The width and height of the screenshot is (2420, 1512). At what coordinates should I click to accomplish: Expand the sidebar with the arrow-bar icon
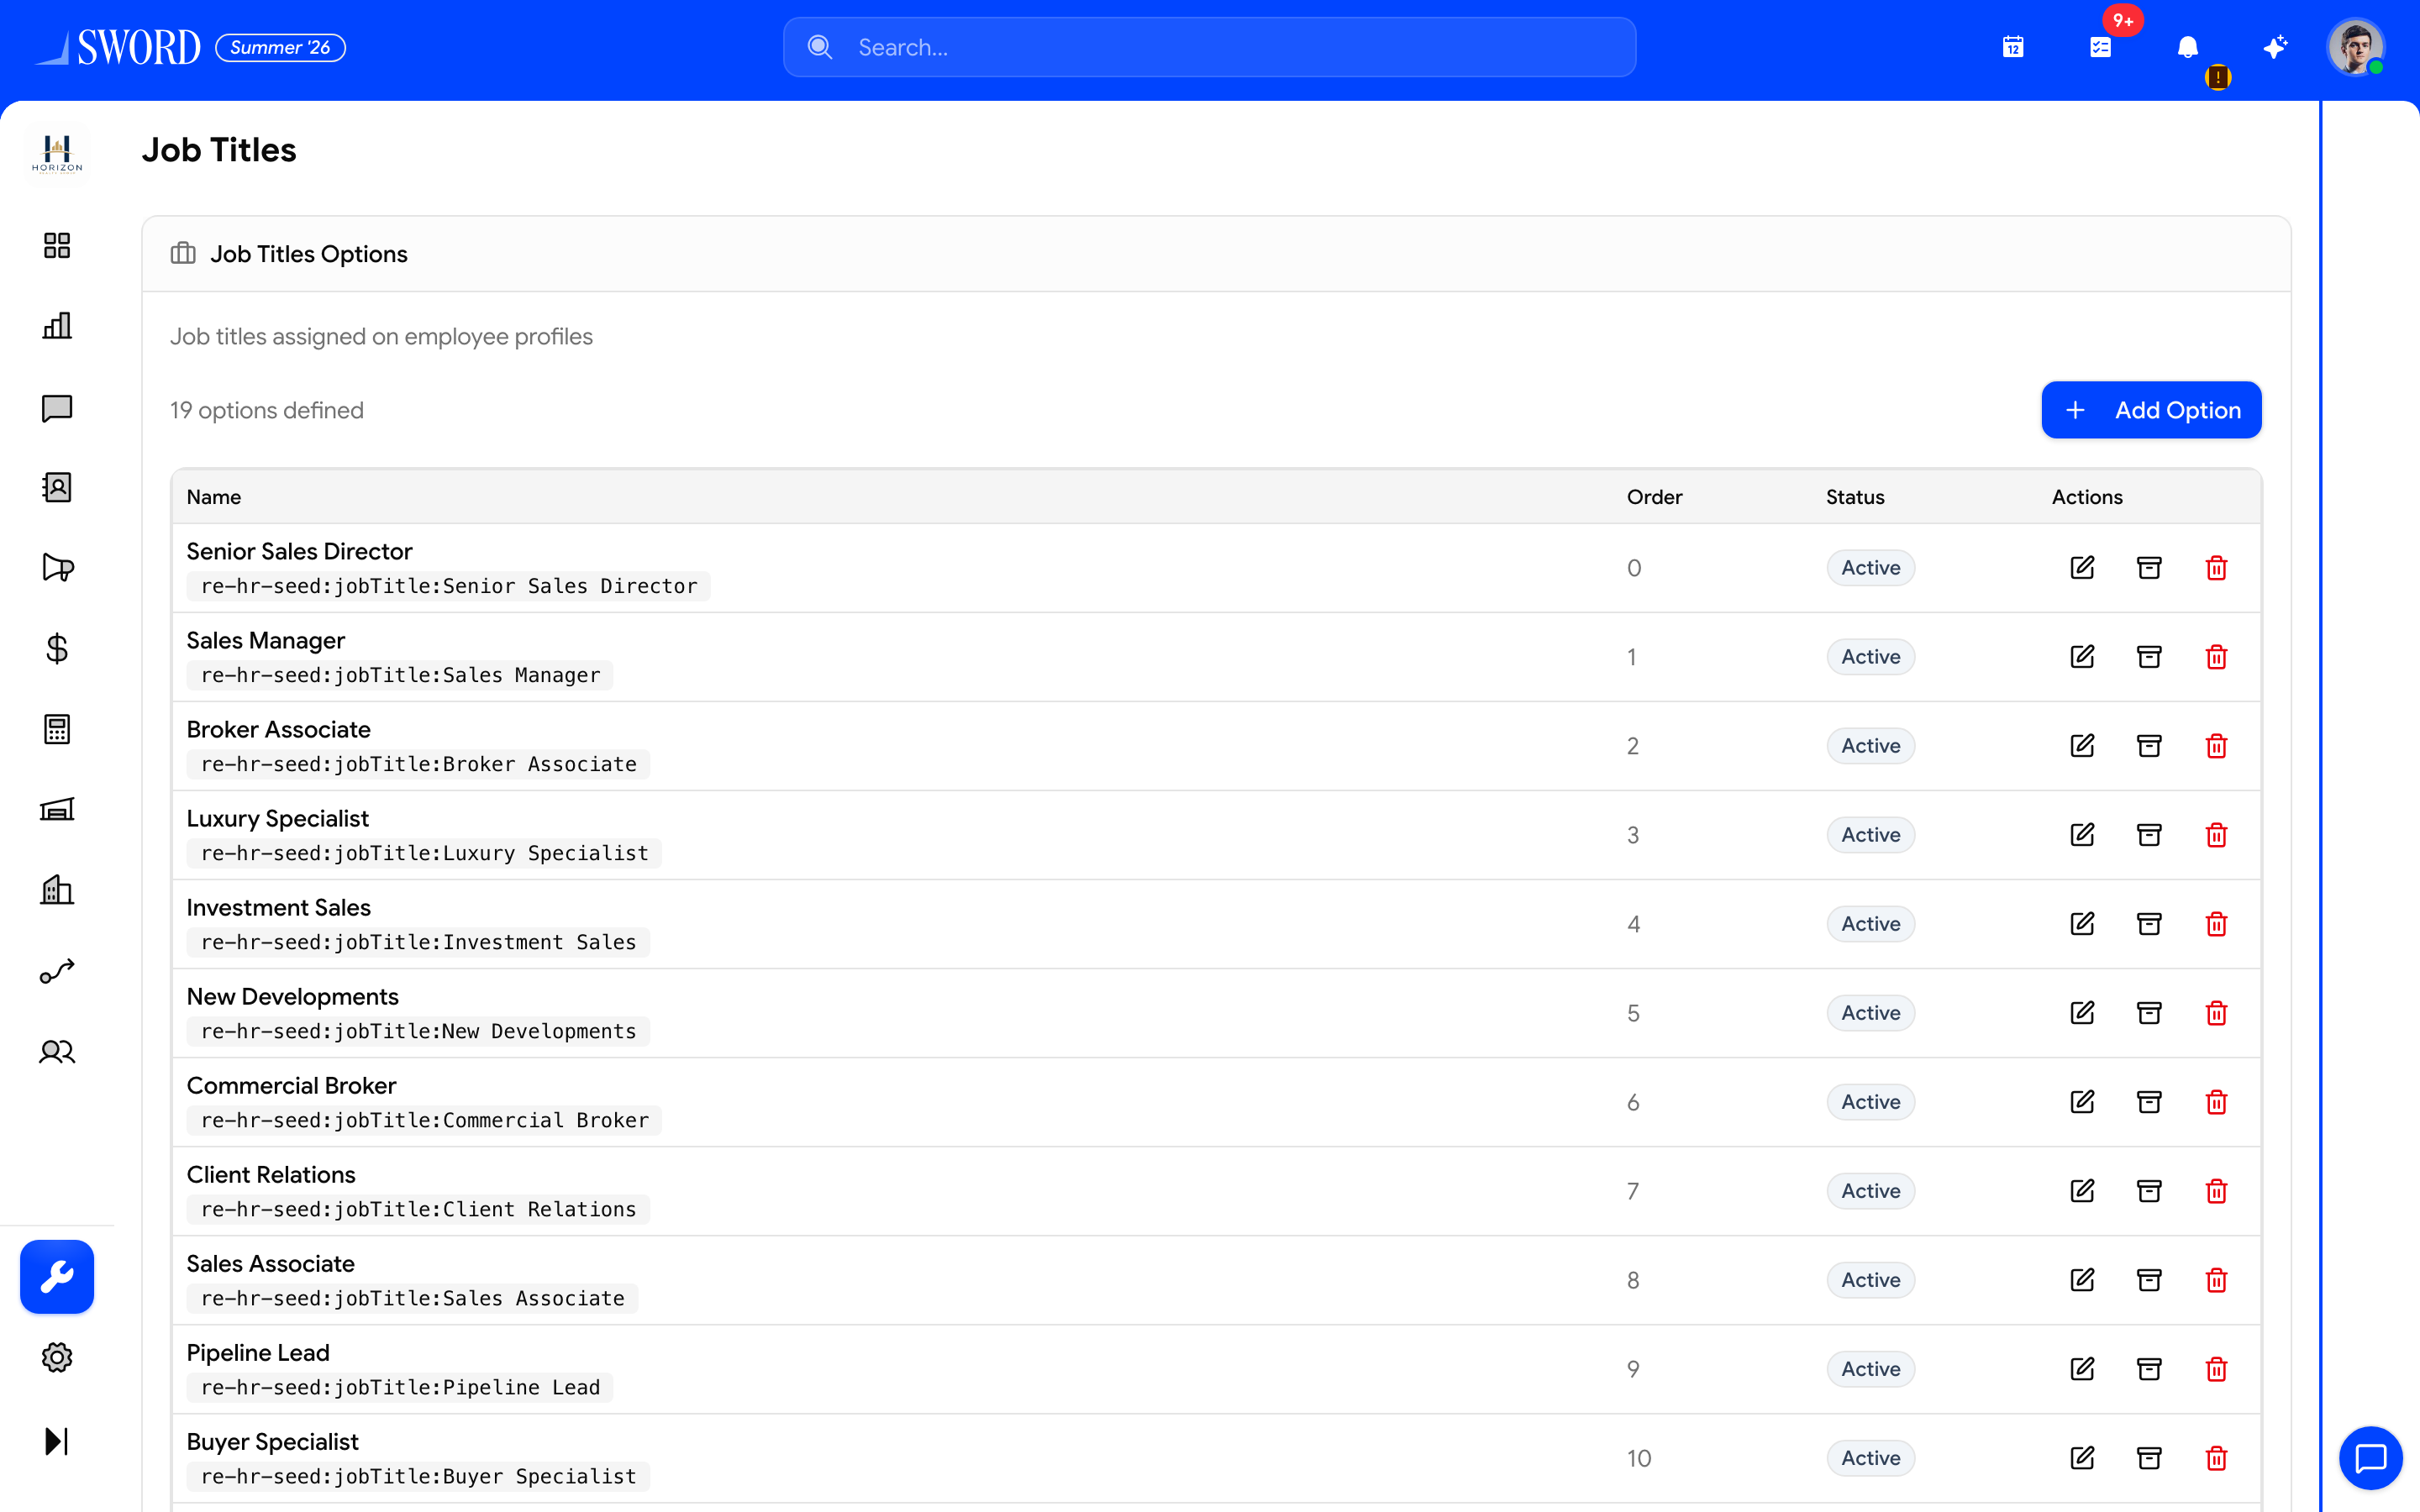[57, 1441]
